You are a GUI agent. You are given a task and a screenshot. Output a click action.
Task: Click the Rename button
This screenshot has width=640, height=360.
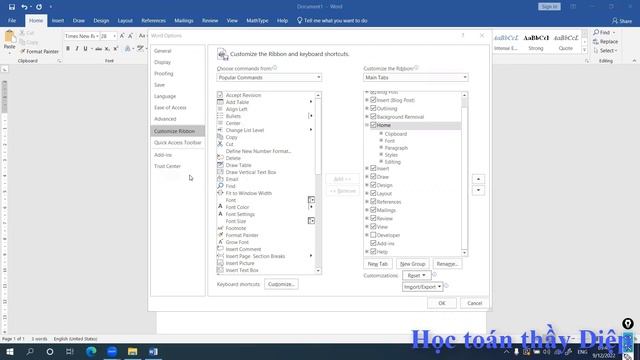point(447,264)
